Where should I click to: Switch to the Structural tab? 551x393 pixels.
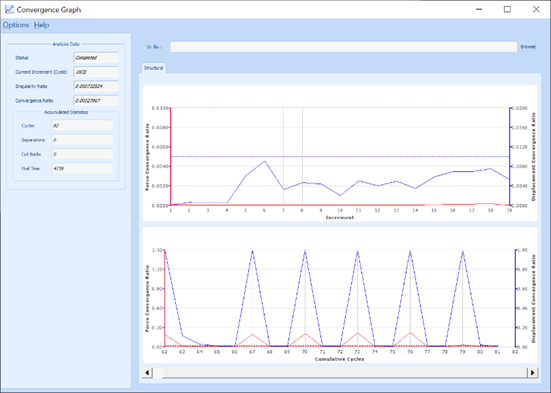pyautogui.click(x=154, y=68)
